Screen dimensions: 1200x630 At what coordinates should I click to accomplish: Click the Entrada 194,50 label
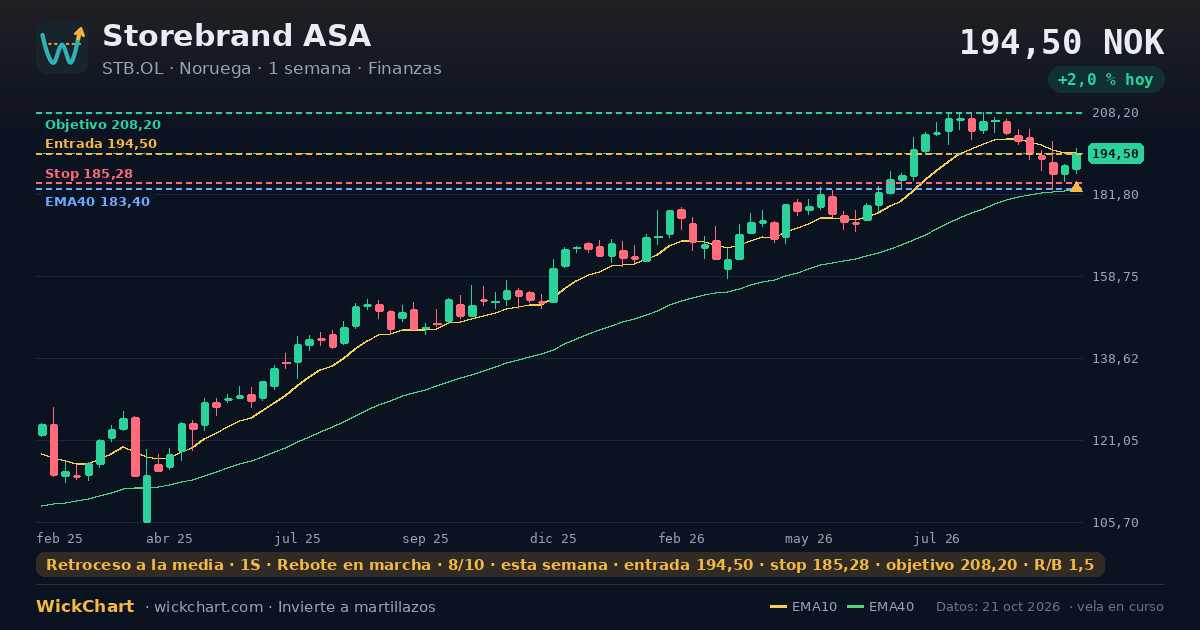(x=101, y=144)
